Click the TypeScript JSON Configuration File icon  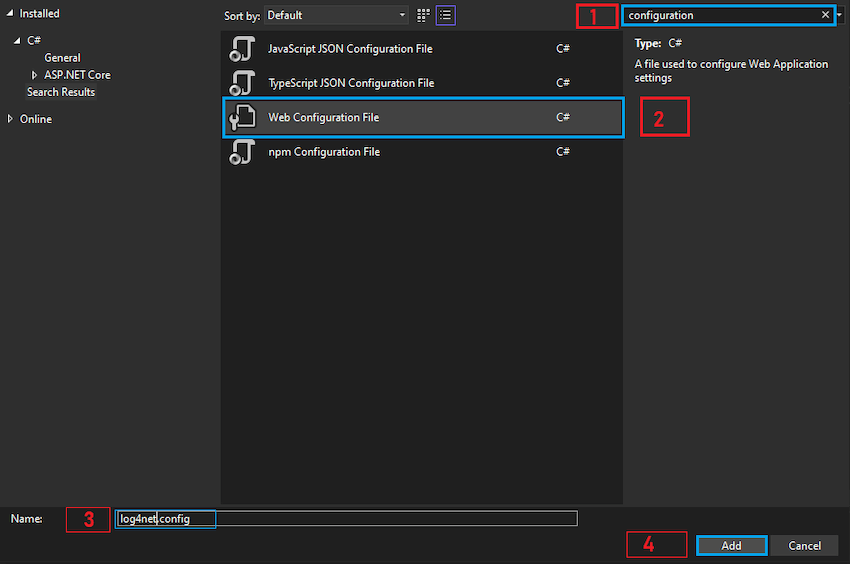click(242, 83)
